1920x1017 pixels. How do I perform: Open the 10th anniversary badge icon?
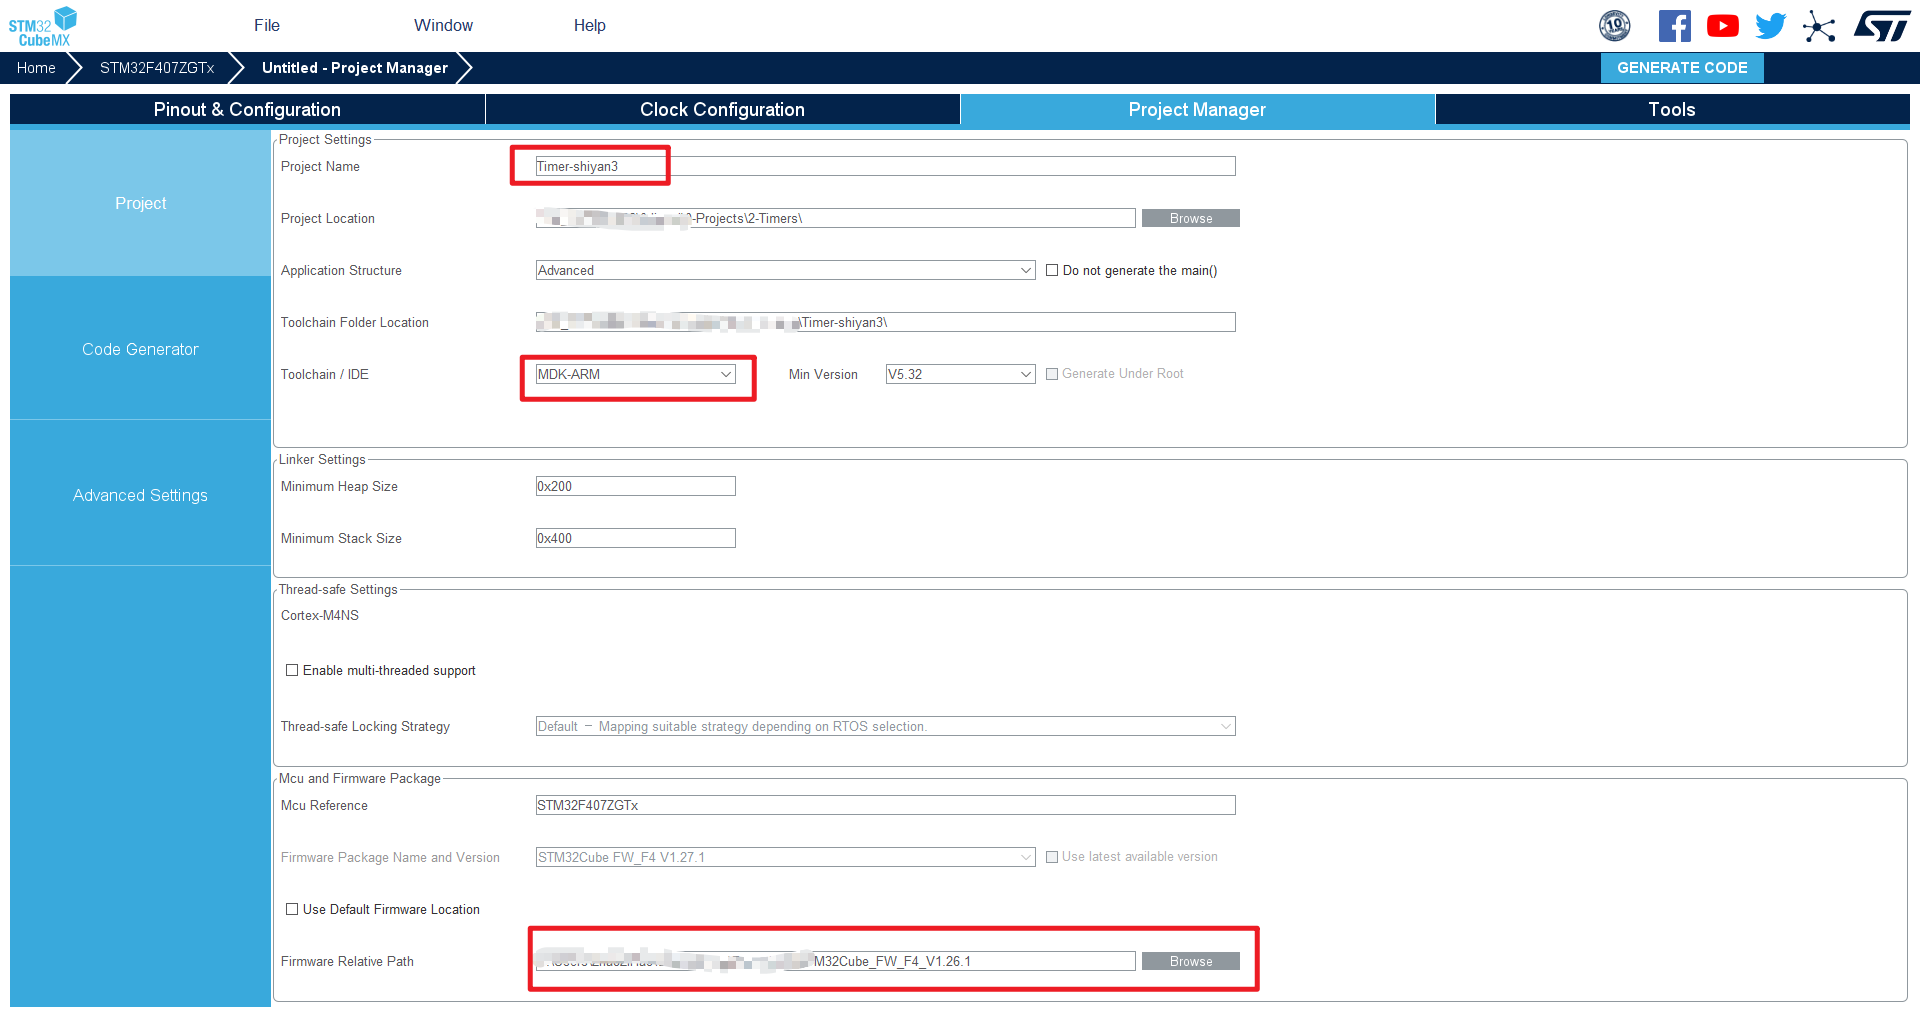click(1615, 26)
